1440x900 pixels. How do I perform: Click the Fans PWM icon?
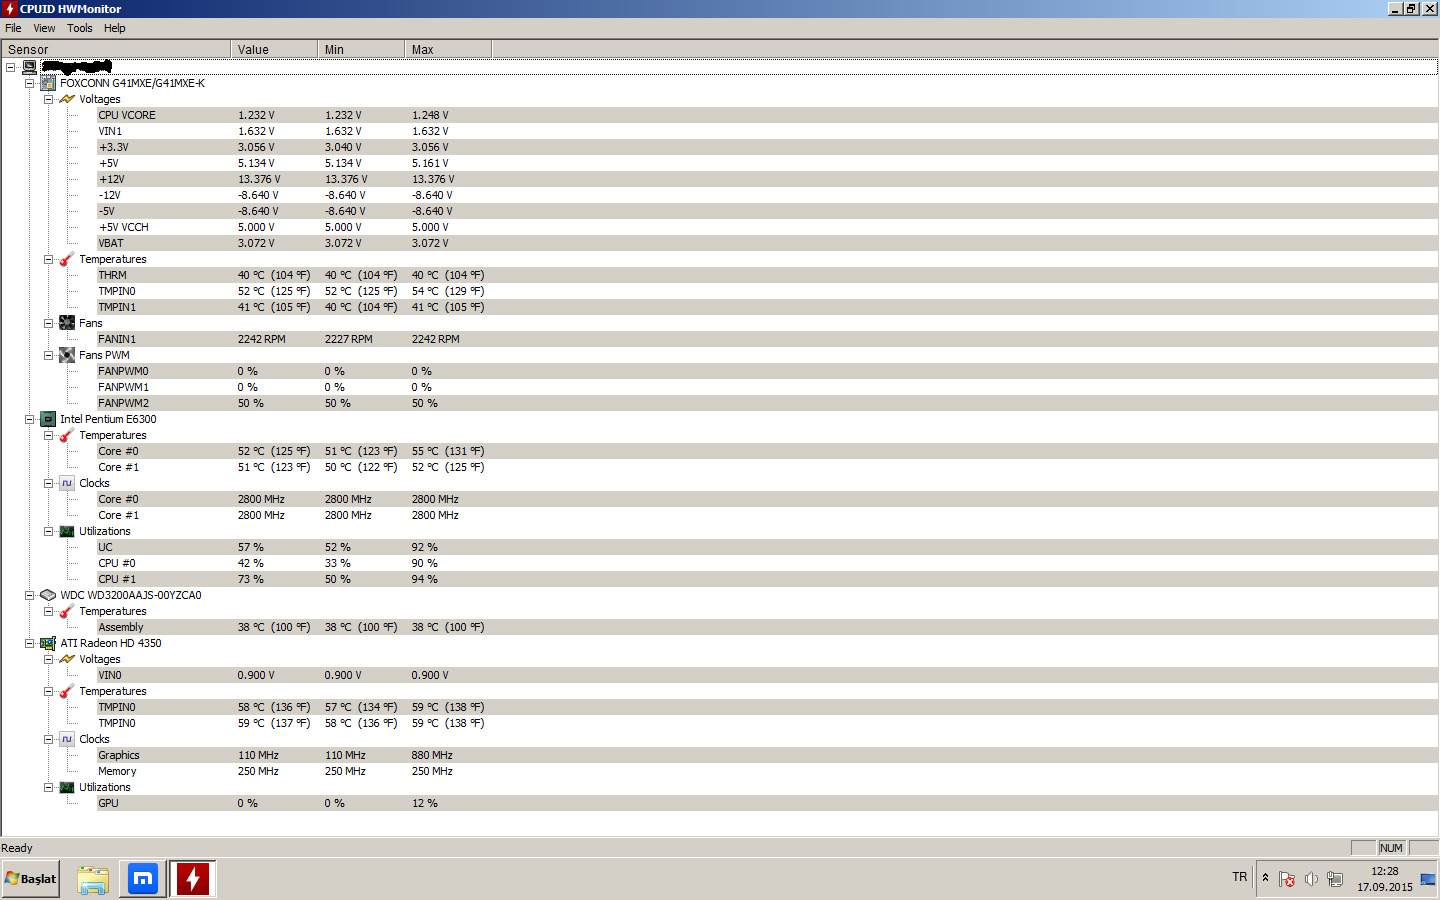(67, 355)
